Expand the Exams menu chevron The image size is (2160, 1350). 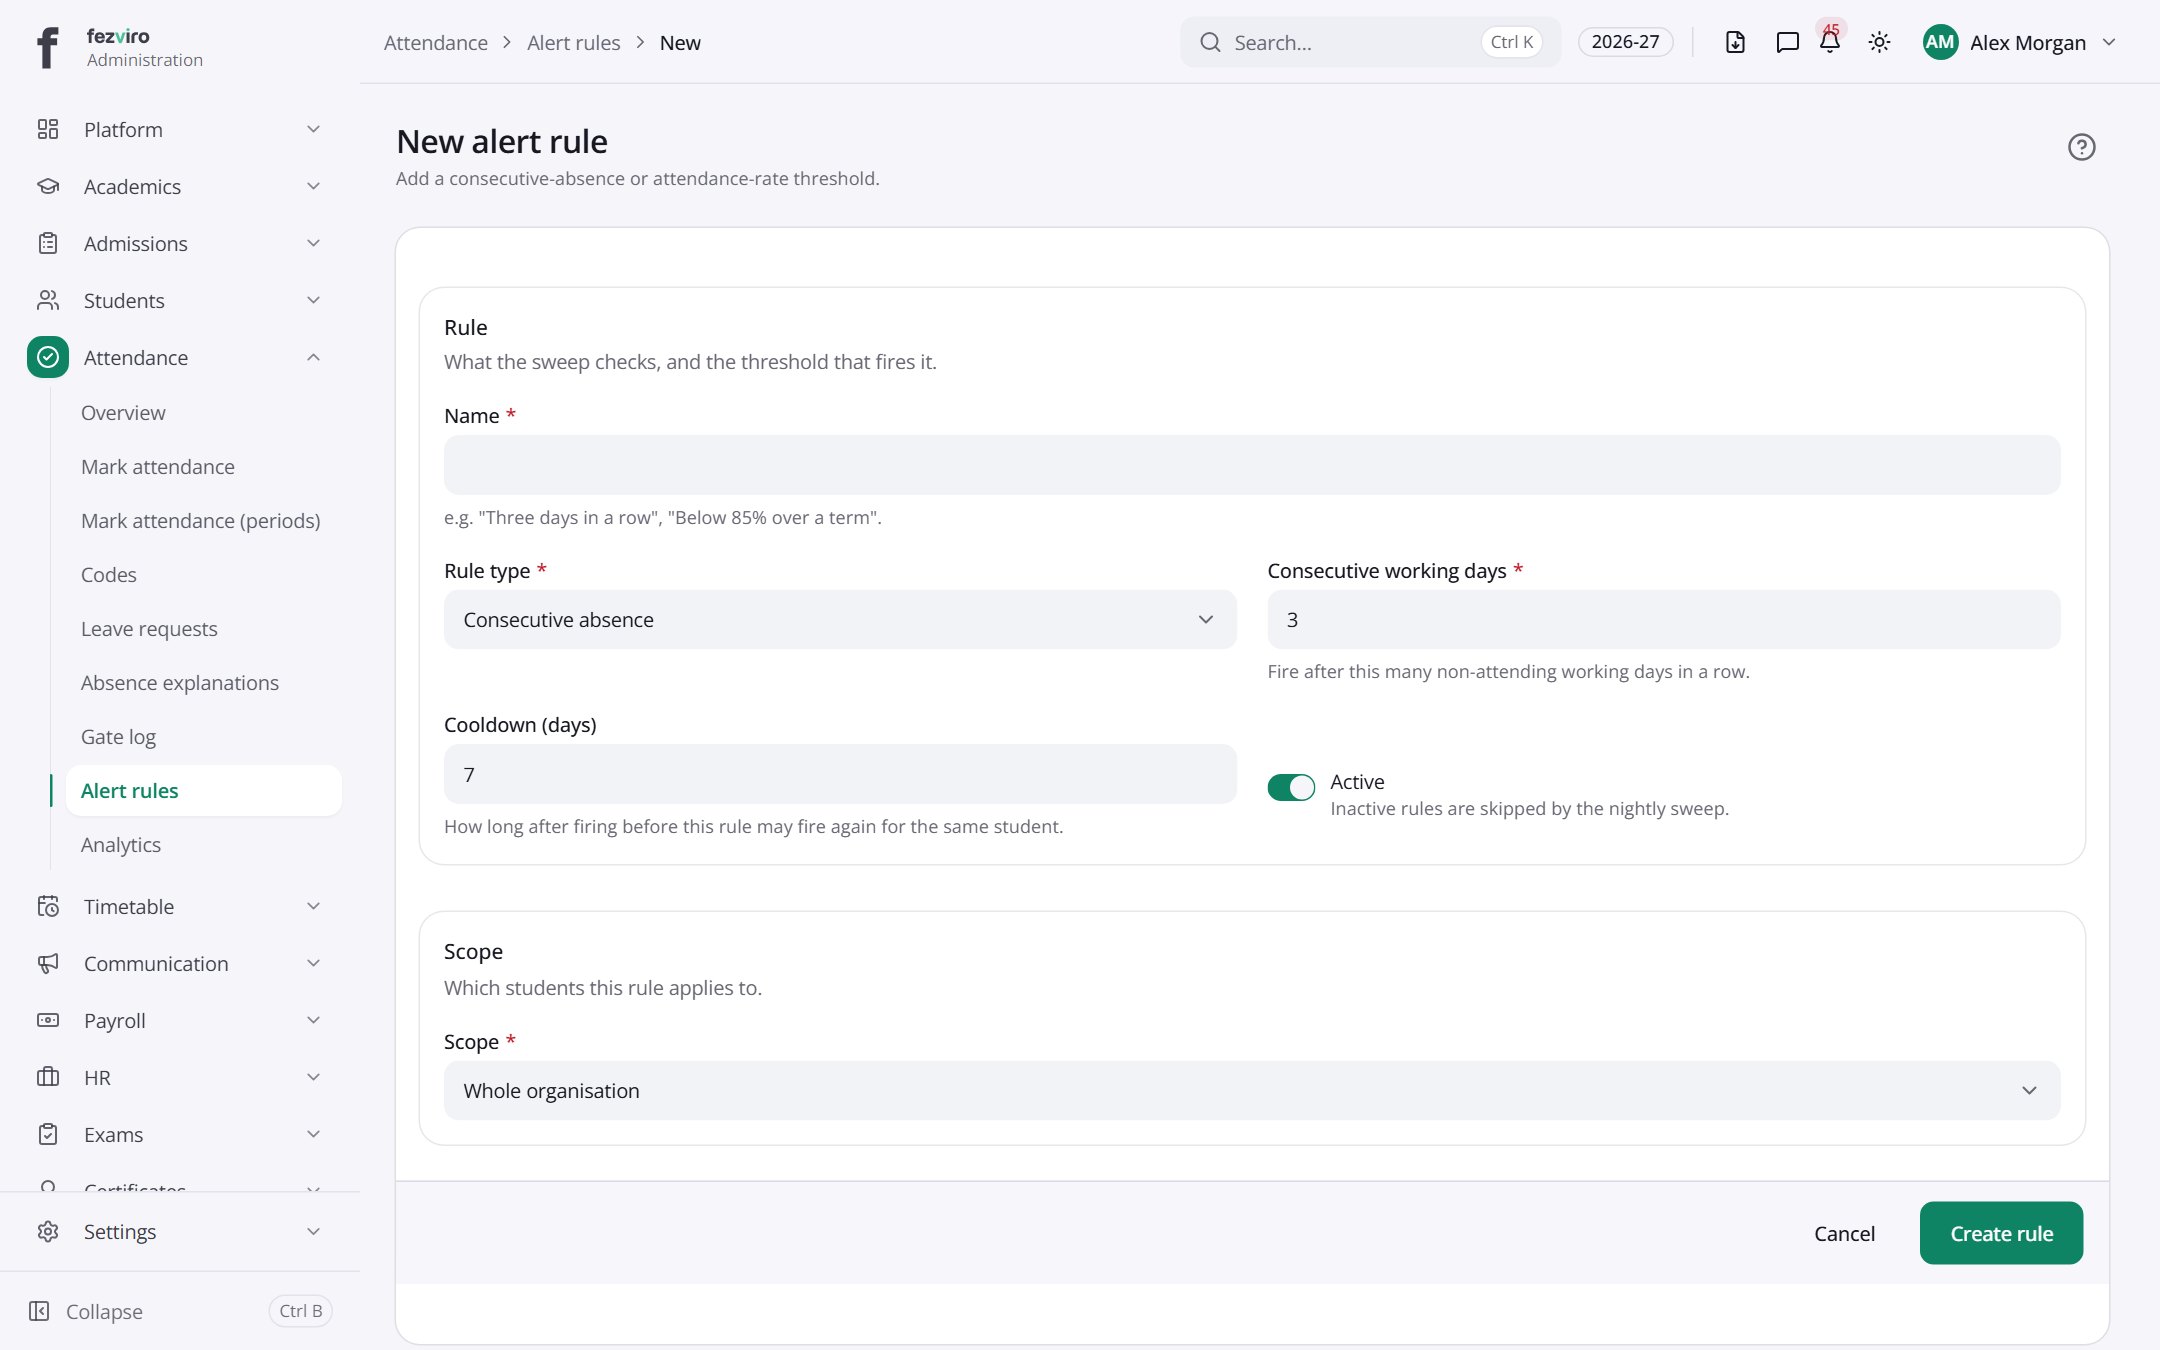coord(313,1134)
